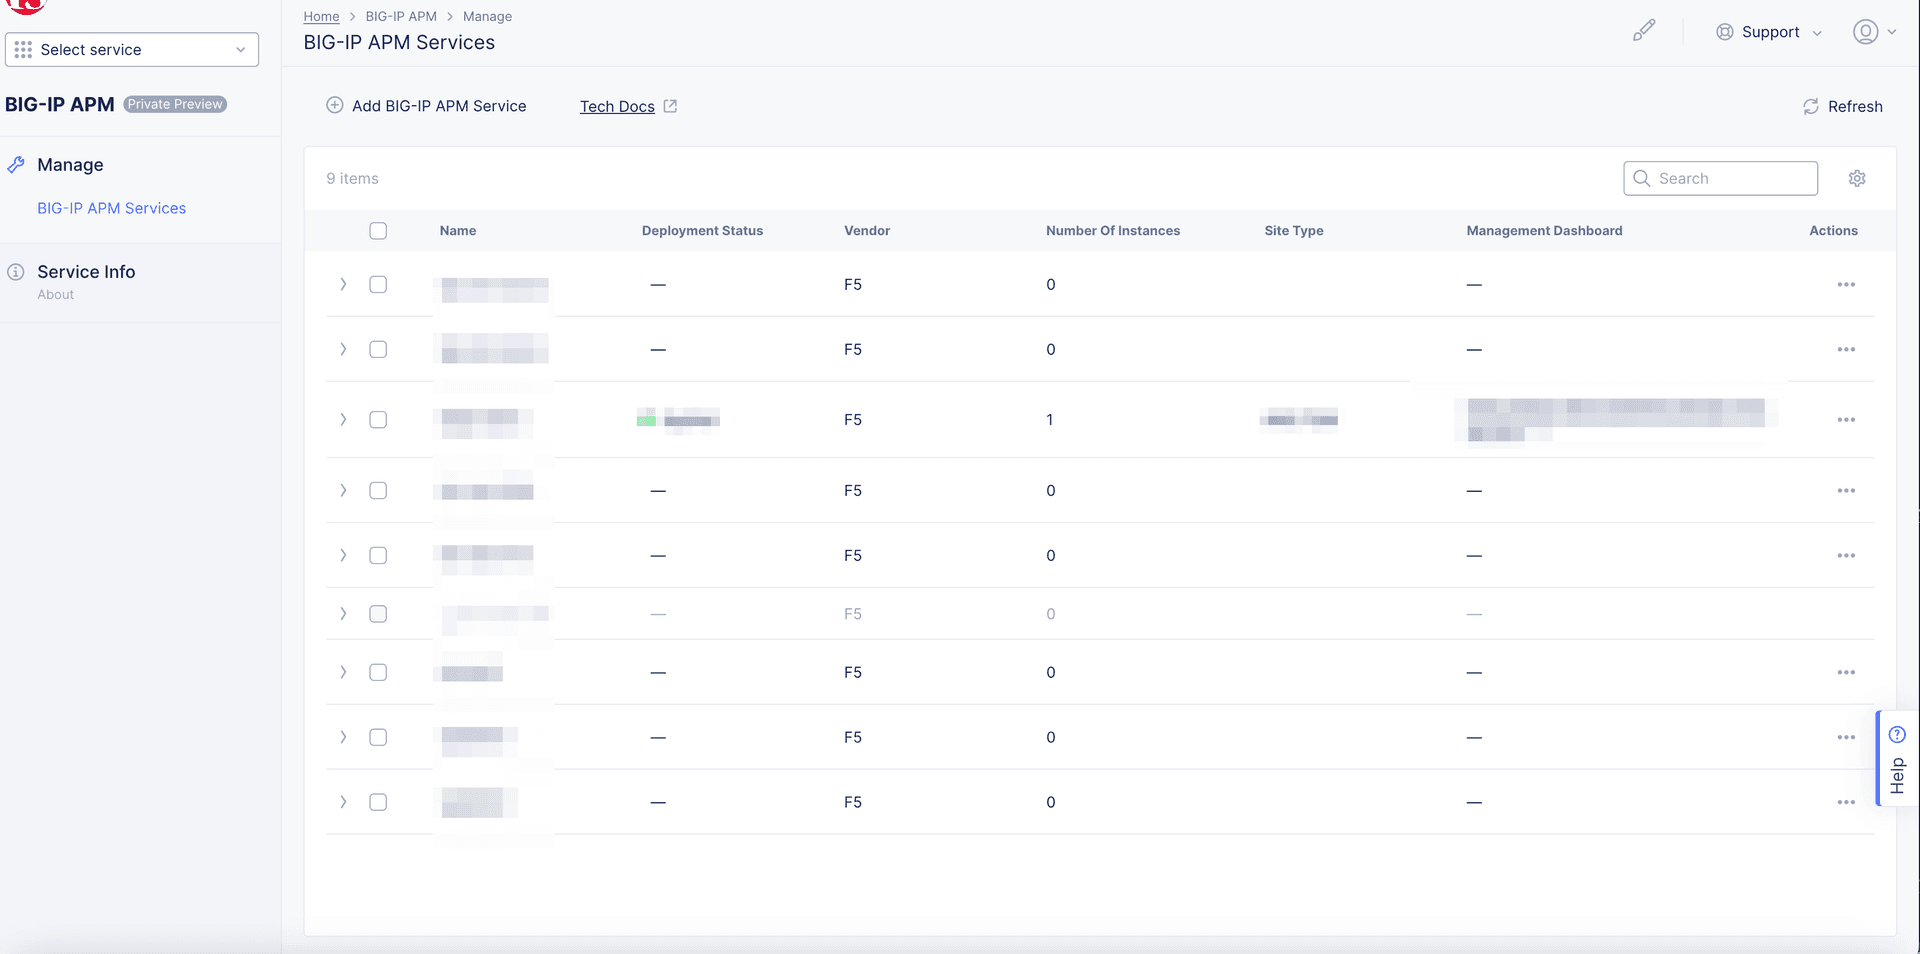
Task: Click inside the Search field
Action: pyautogui.click(x=1730, y=178)
